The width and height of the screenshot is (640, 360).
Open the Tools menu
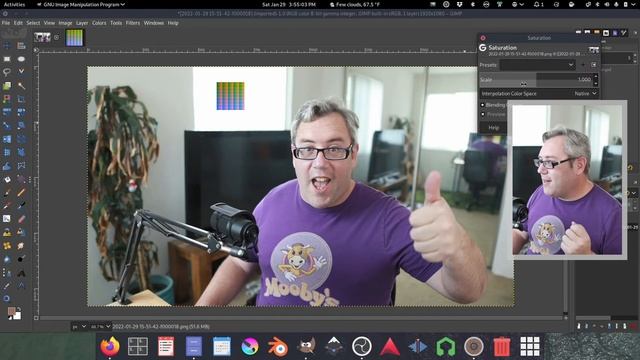tap(116, 23)
